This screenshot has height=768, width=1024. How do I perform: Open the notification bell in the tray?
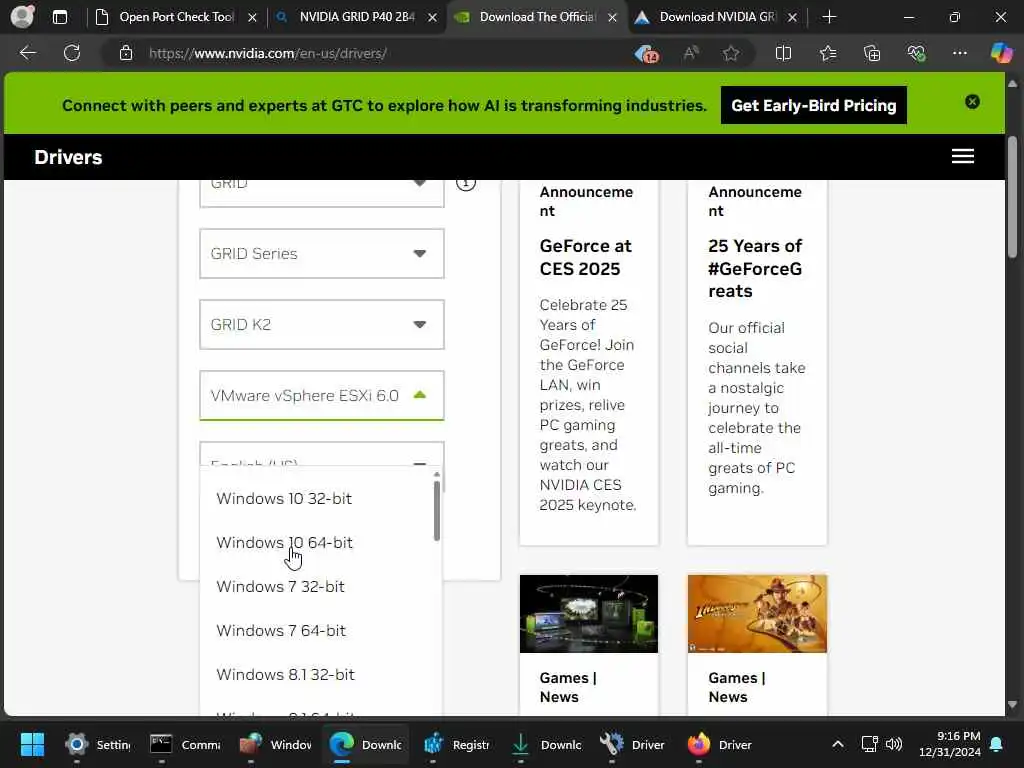click(x=997, y=744)
